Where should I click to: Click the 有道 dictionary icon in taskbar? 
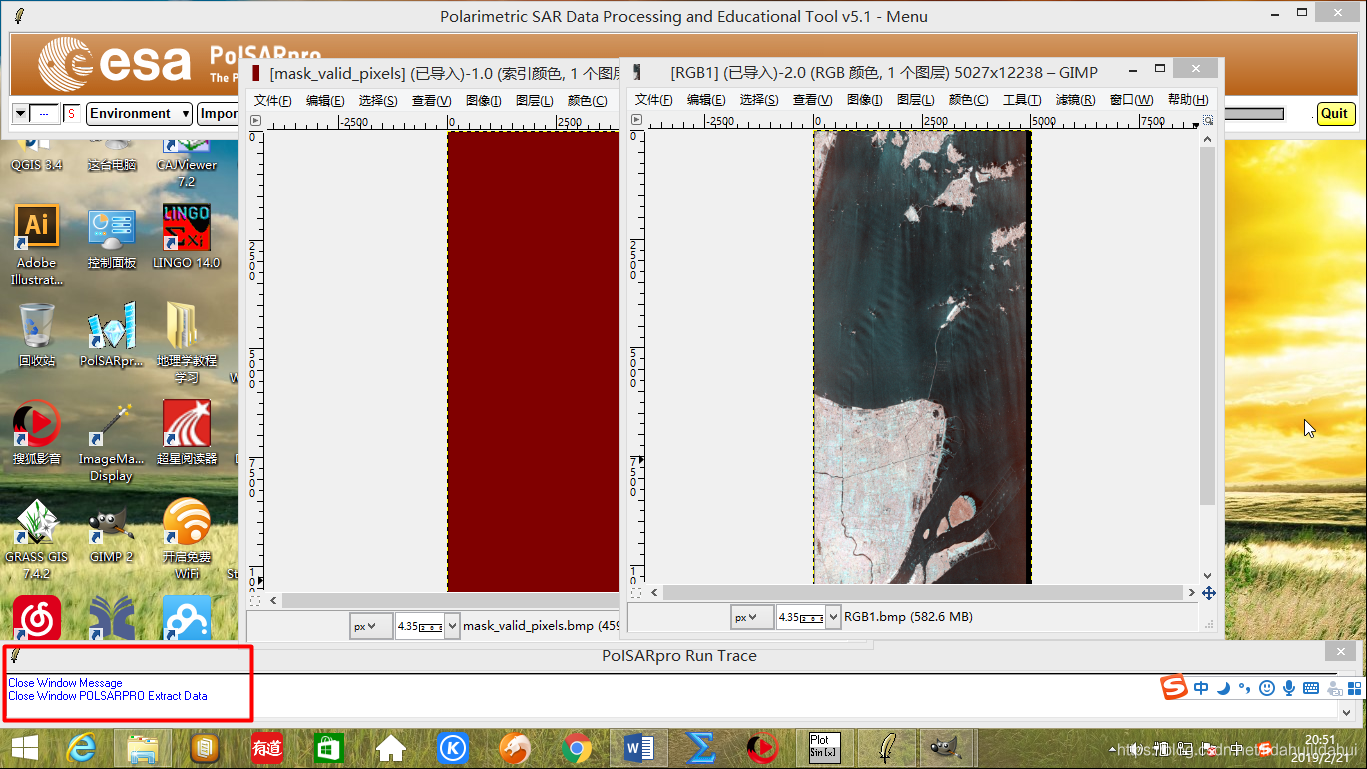(267, 748)
